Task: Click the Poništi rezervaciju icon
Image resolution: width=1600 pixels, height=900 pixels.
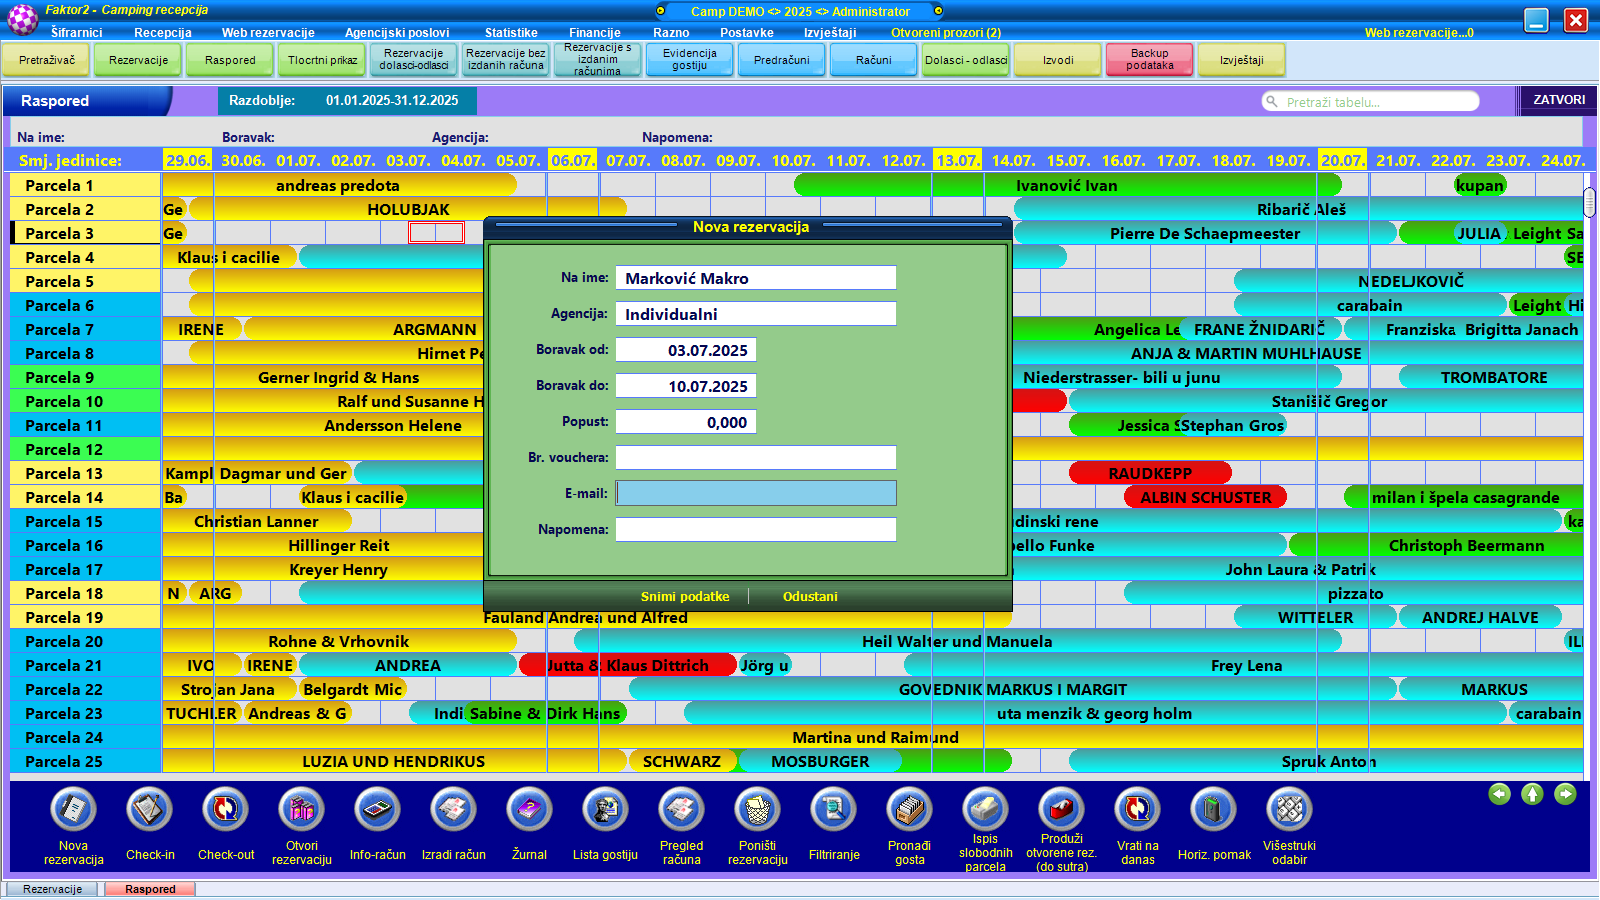Action: click(x=757, y=810)
